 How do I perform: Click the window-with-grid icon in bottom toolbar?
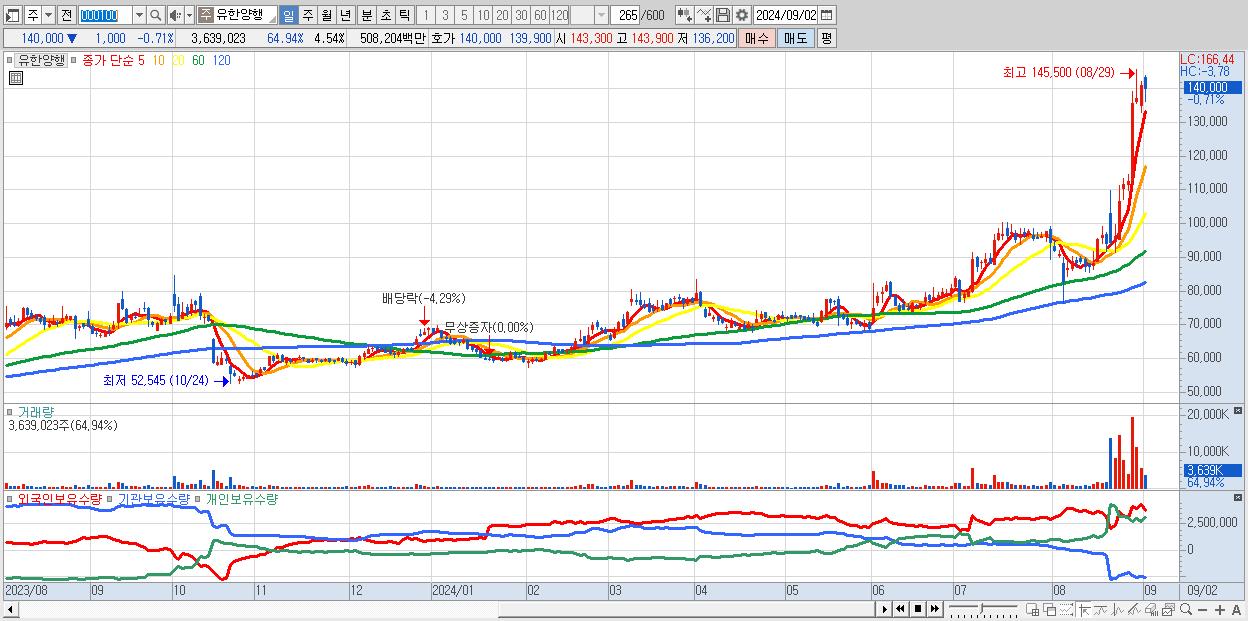coord(1033,609)
